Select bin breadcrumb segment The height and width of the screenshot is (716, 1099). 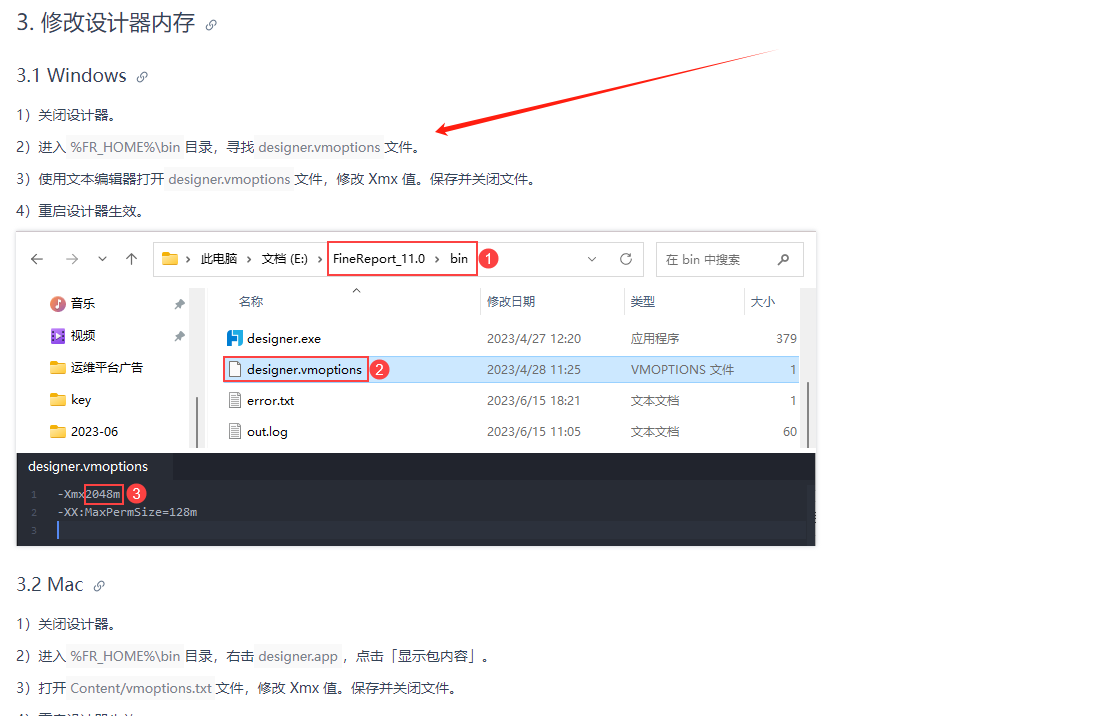459,259
